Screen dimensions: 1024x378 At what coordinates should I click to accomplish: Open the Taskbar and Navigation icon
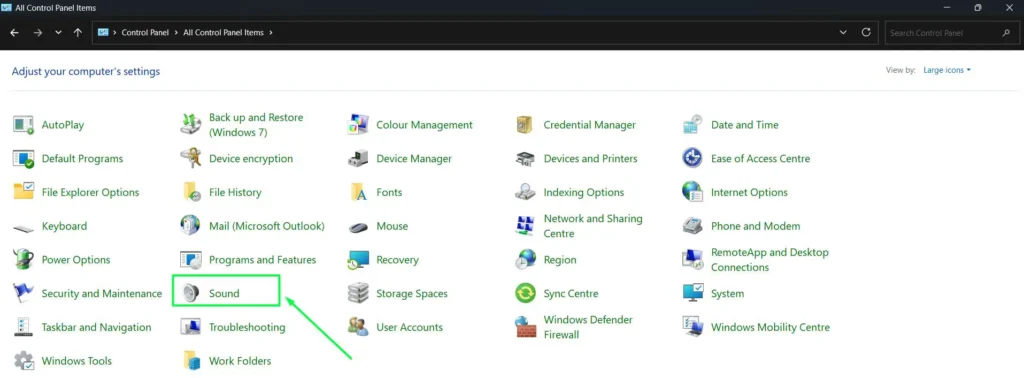point(24,327)
